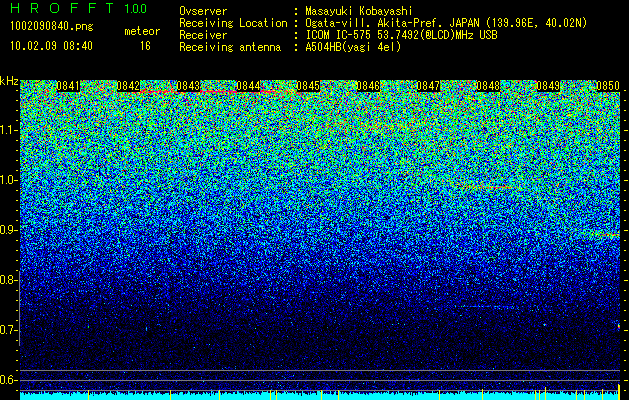629x400 pixels.
Task: Click the 0843 time marker
Action: coord(188,86)
